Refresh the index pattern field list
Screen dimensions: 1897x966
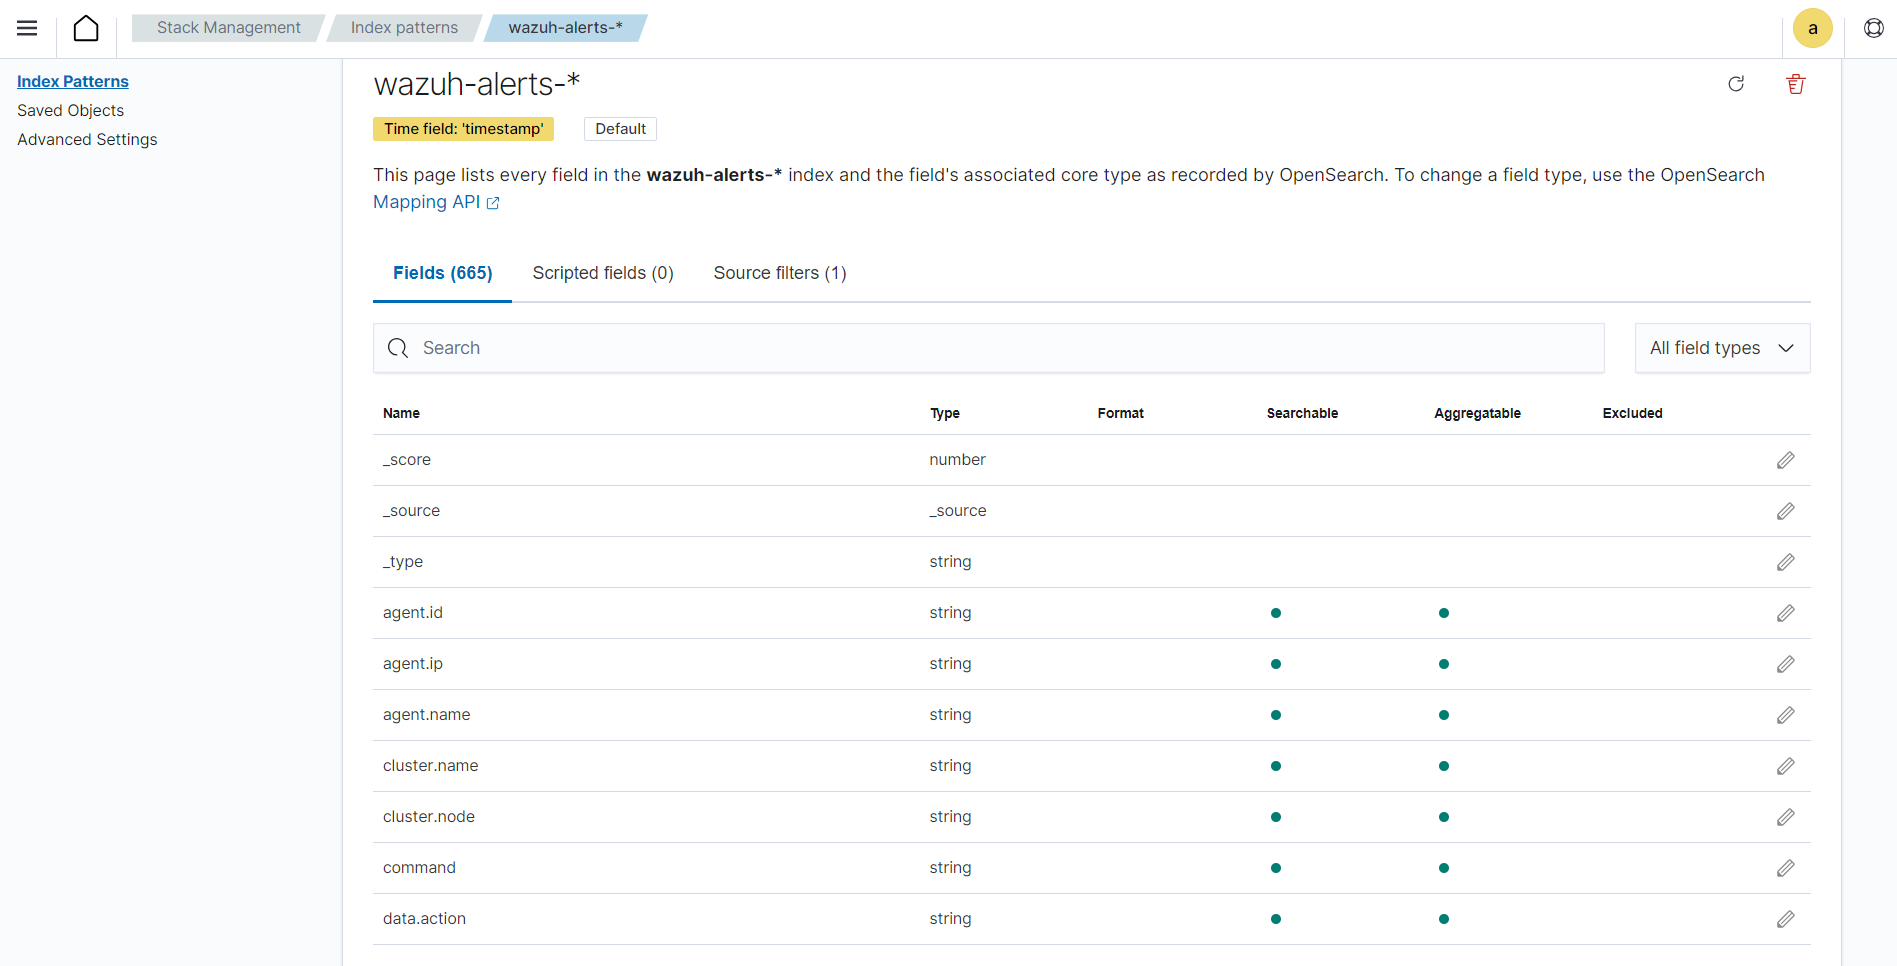click(x=1736, y=84)
